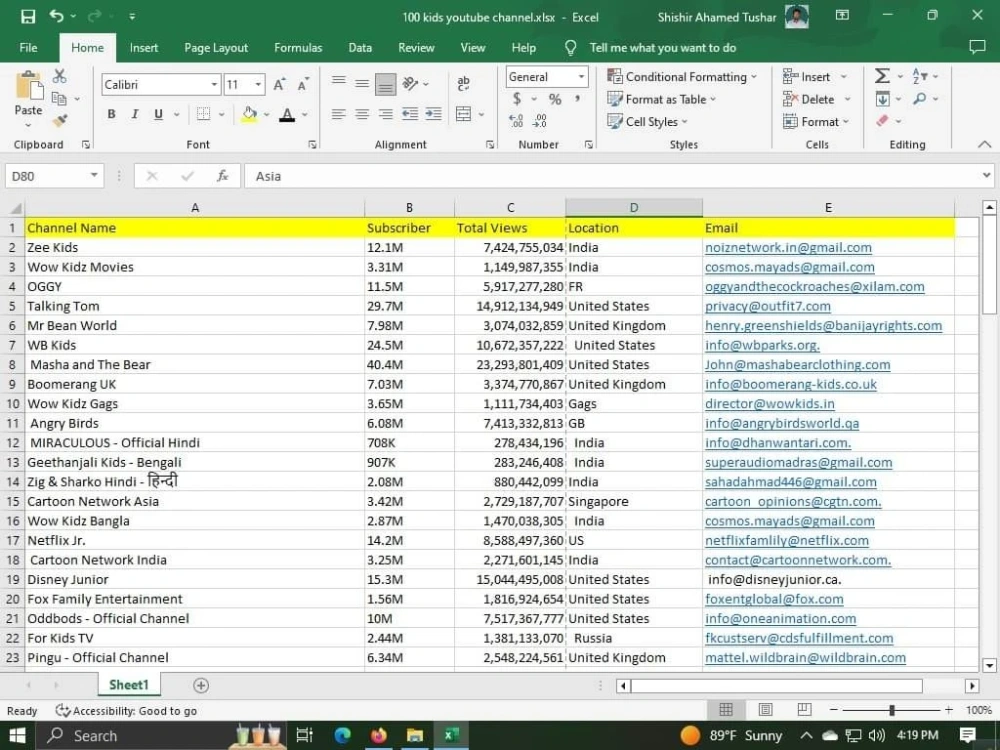Switch to the Formulas ribbon tab
Image resolution: width=1000 pixels, height=750 pixels.
pos(297,47)
